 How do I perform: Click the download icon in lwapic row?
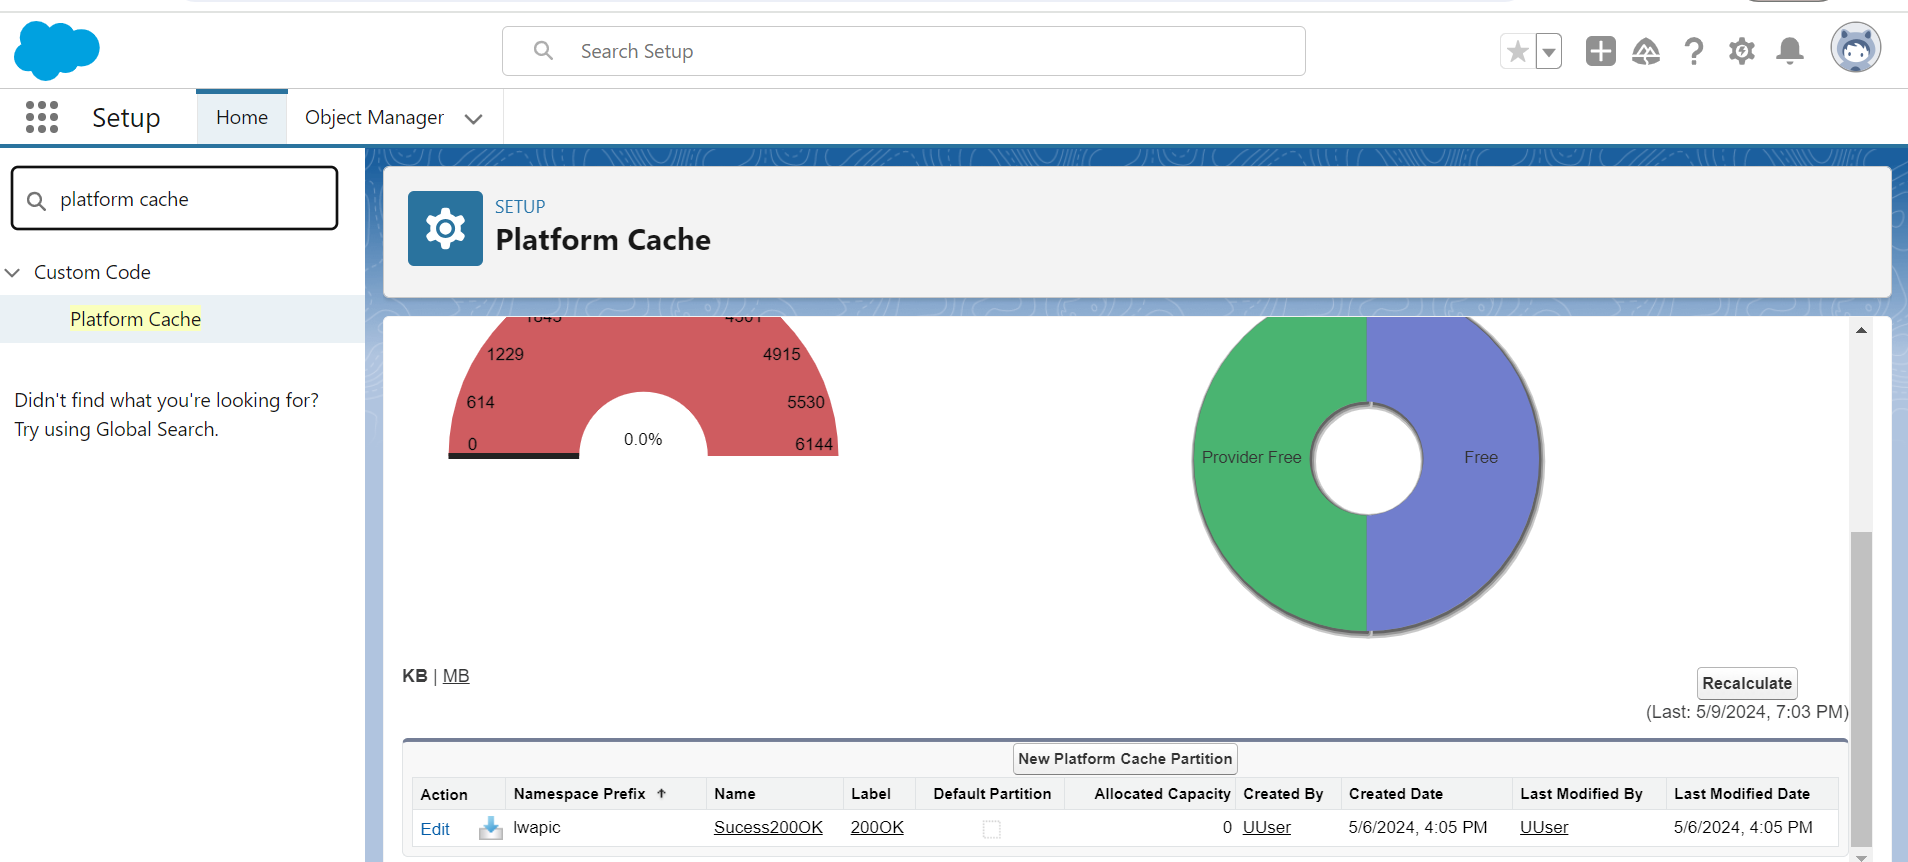click(x=490, y=828)
